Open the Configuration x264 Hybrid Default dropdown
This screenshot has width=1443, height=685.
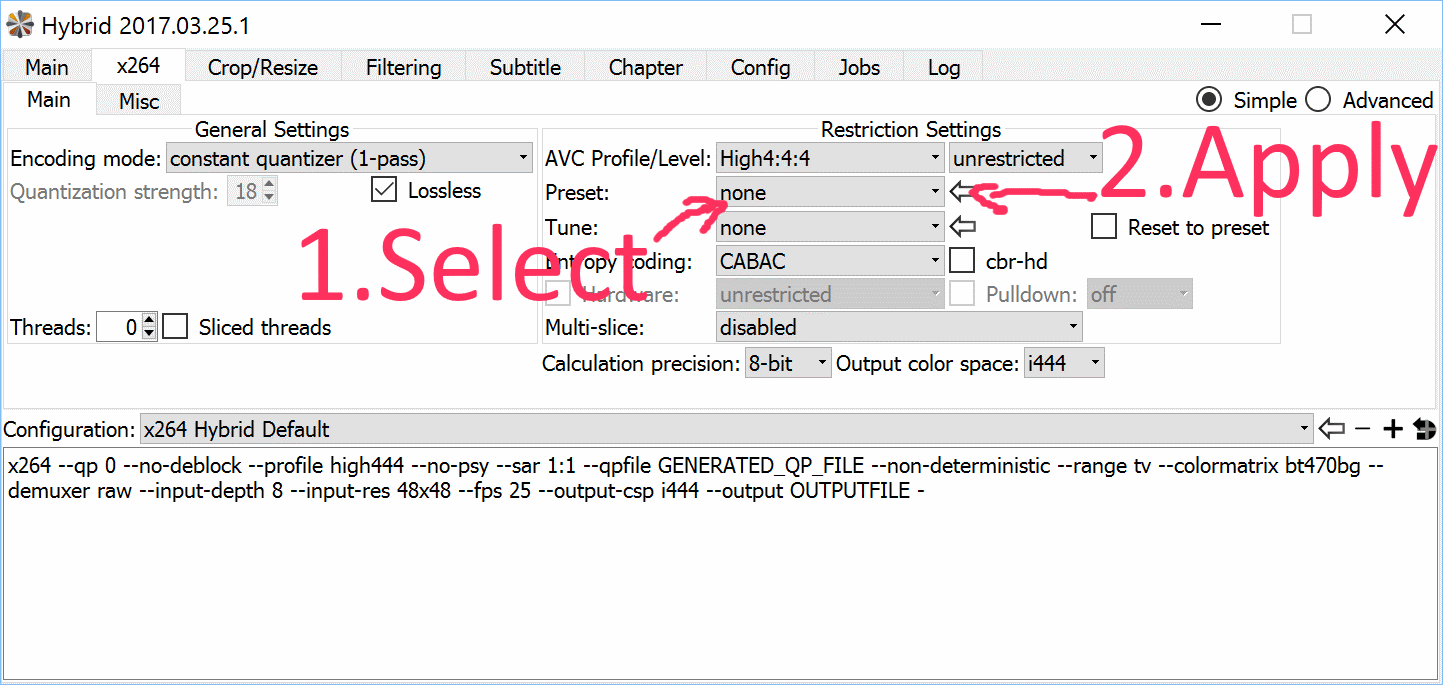[726, 429]
